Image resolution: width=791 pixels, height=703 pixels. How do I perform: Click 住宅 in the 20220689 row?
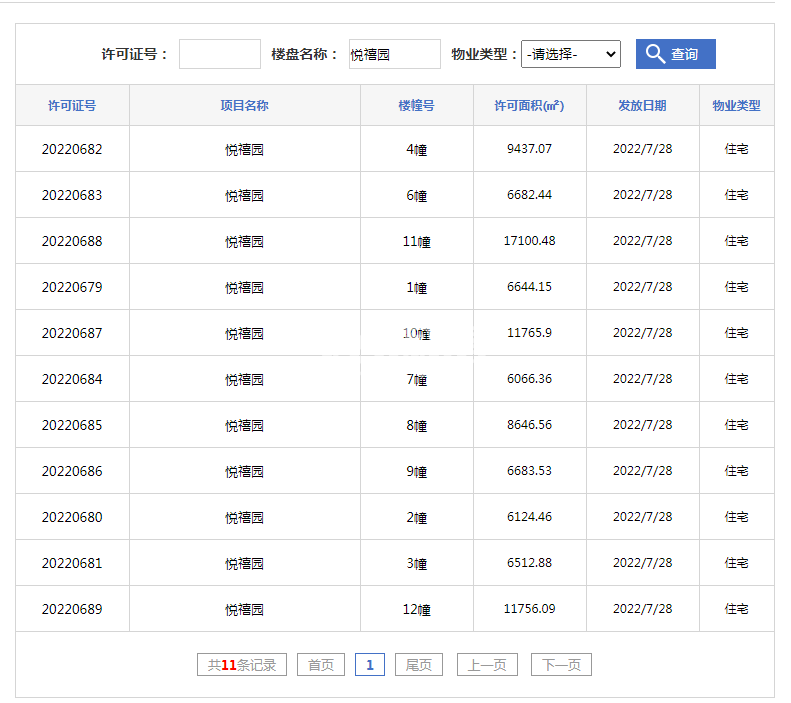tap(736, 609)
